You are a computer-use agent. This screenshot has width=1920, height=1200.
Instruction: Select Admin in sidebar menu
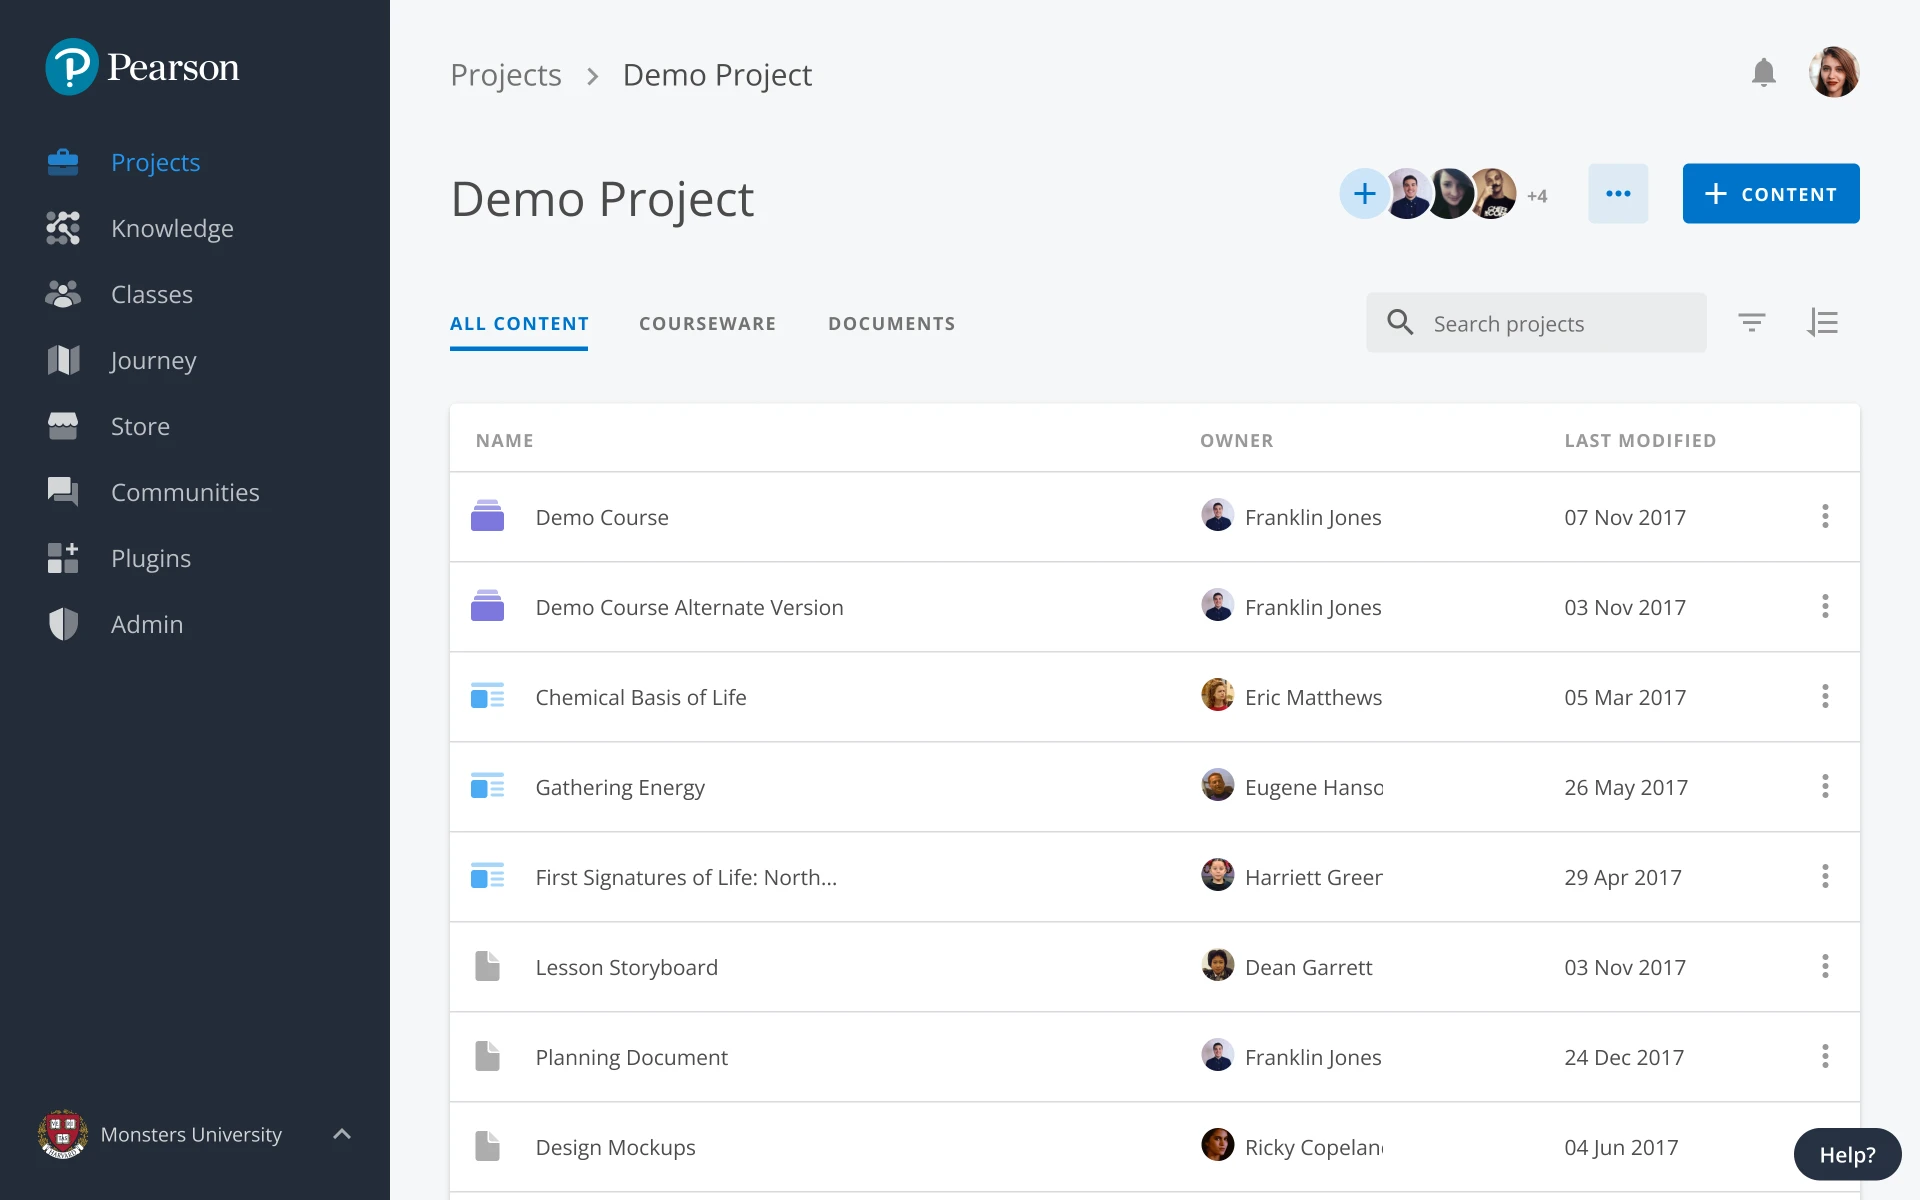pos(147,625)
